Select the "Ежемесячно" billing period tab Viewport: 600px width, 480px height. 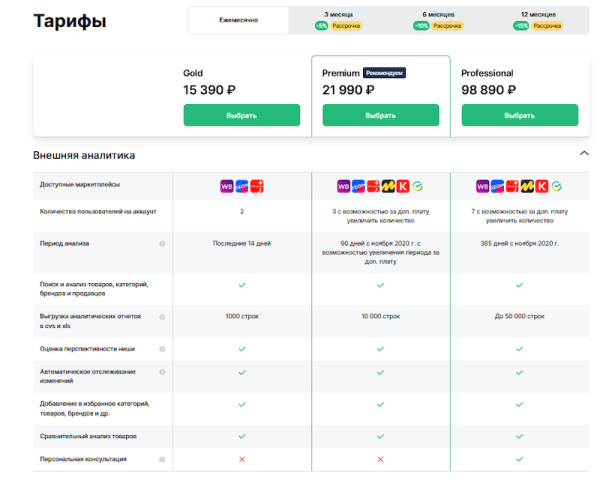[x=238, y=20]
